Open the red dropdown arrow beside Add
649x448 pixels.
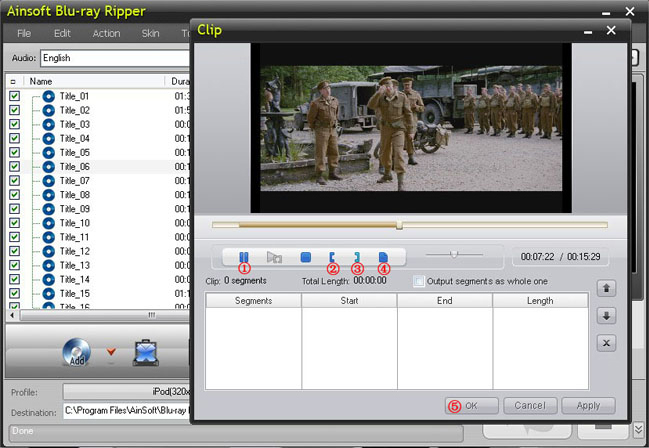[x=111, y=352]
